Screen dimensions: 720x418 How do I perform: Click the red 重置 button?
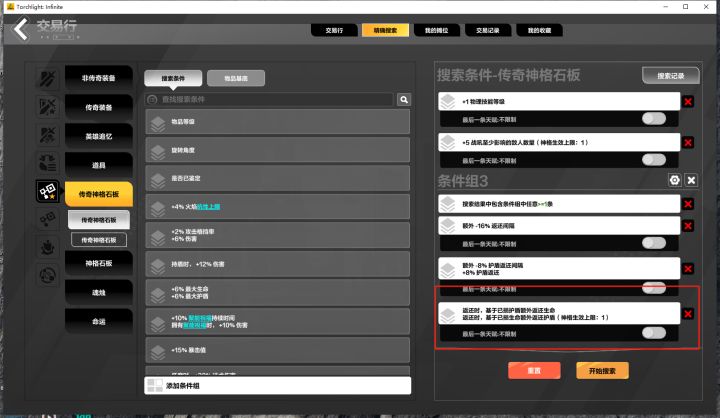(534, 370)
